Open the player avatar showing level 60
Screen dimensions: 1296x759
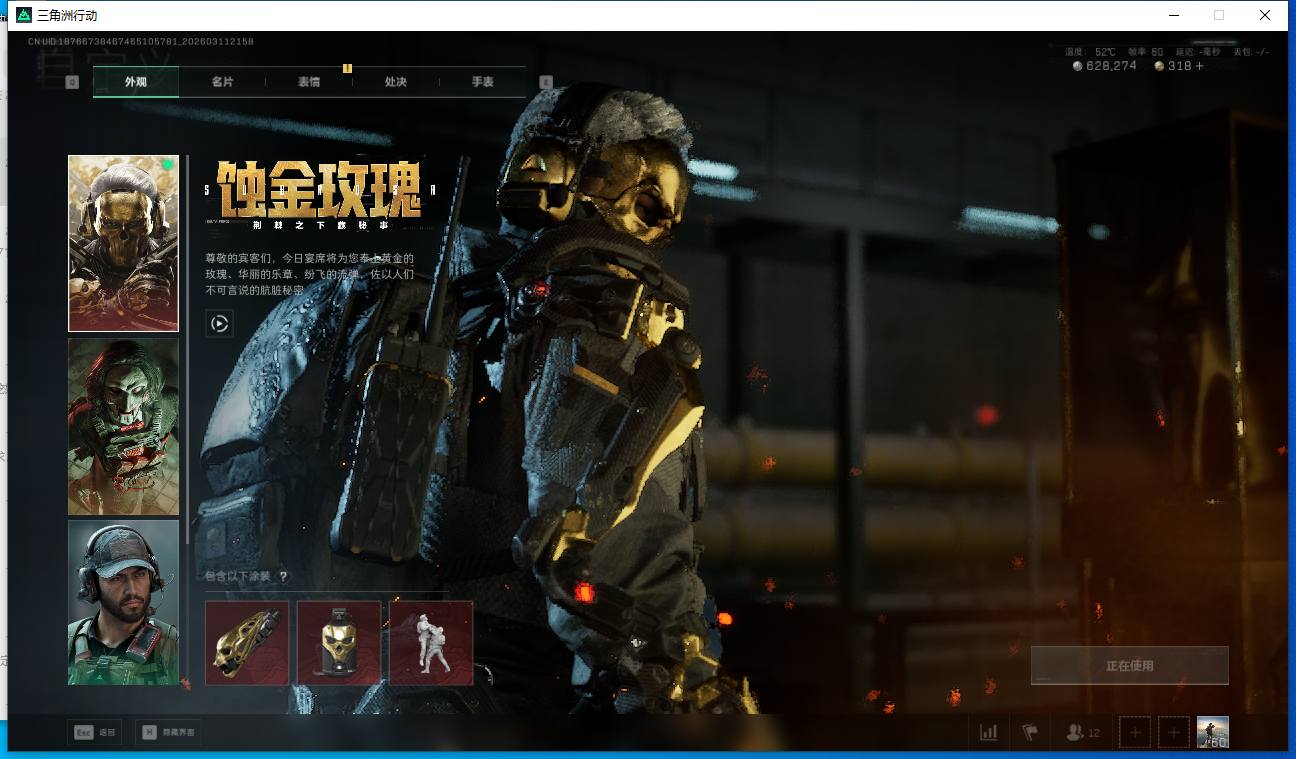point(1212,732)
